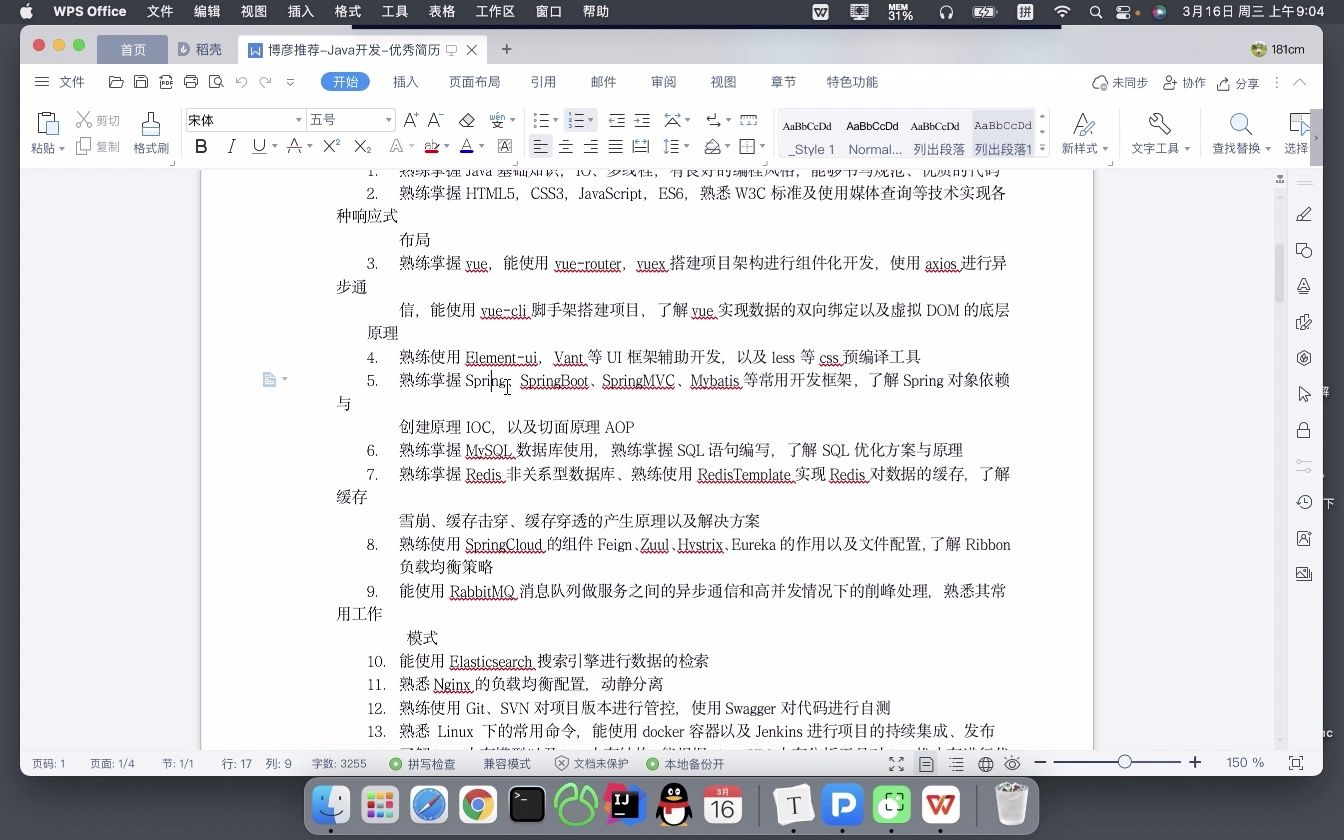Viewport: 1344px width, 840px height.
Task: Undo the last action
Action: click(x=241, y=82)
